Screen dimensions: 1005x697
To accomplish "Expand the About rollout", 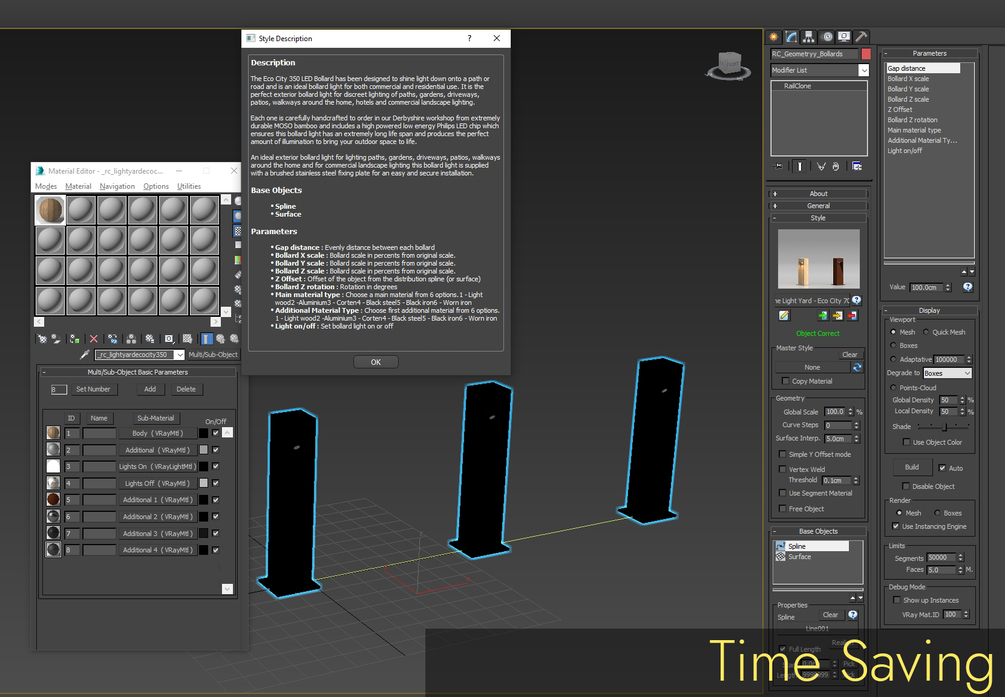I will click(x=818, y=194).
